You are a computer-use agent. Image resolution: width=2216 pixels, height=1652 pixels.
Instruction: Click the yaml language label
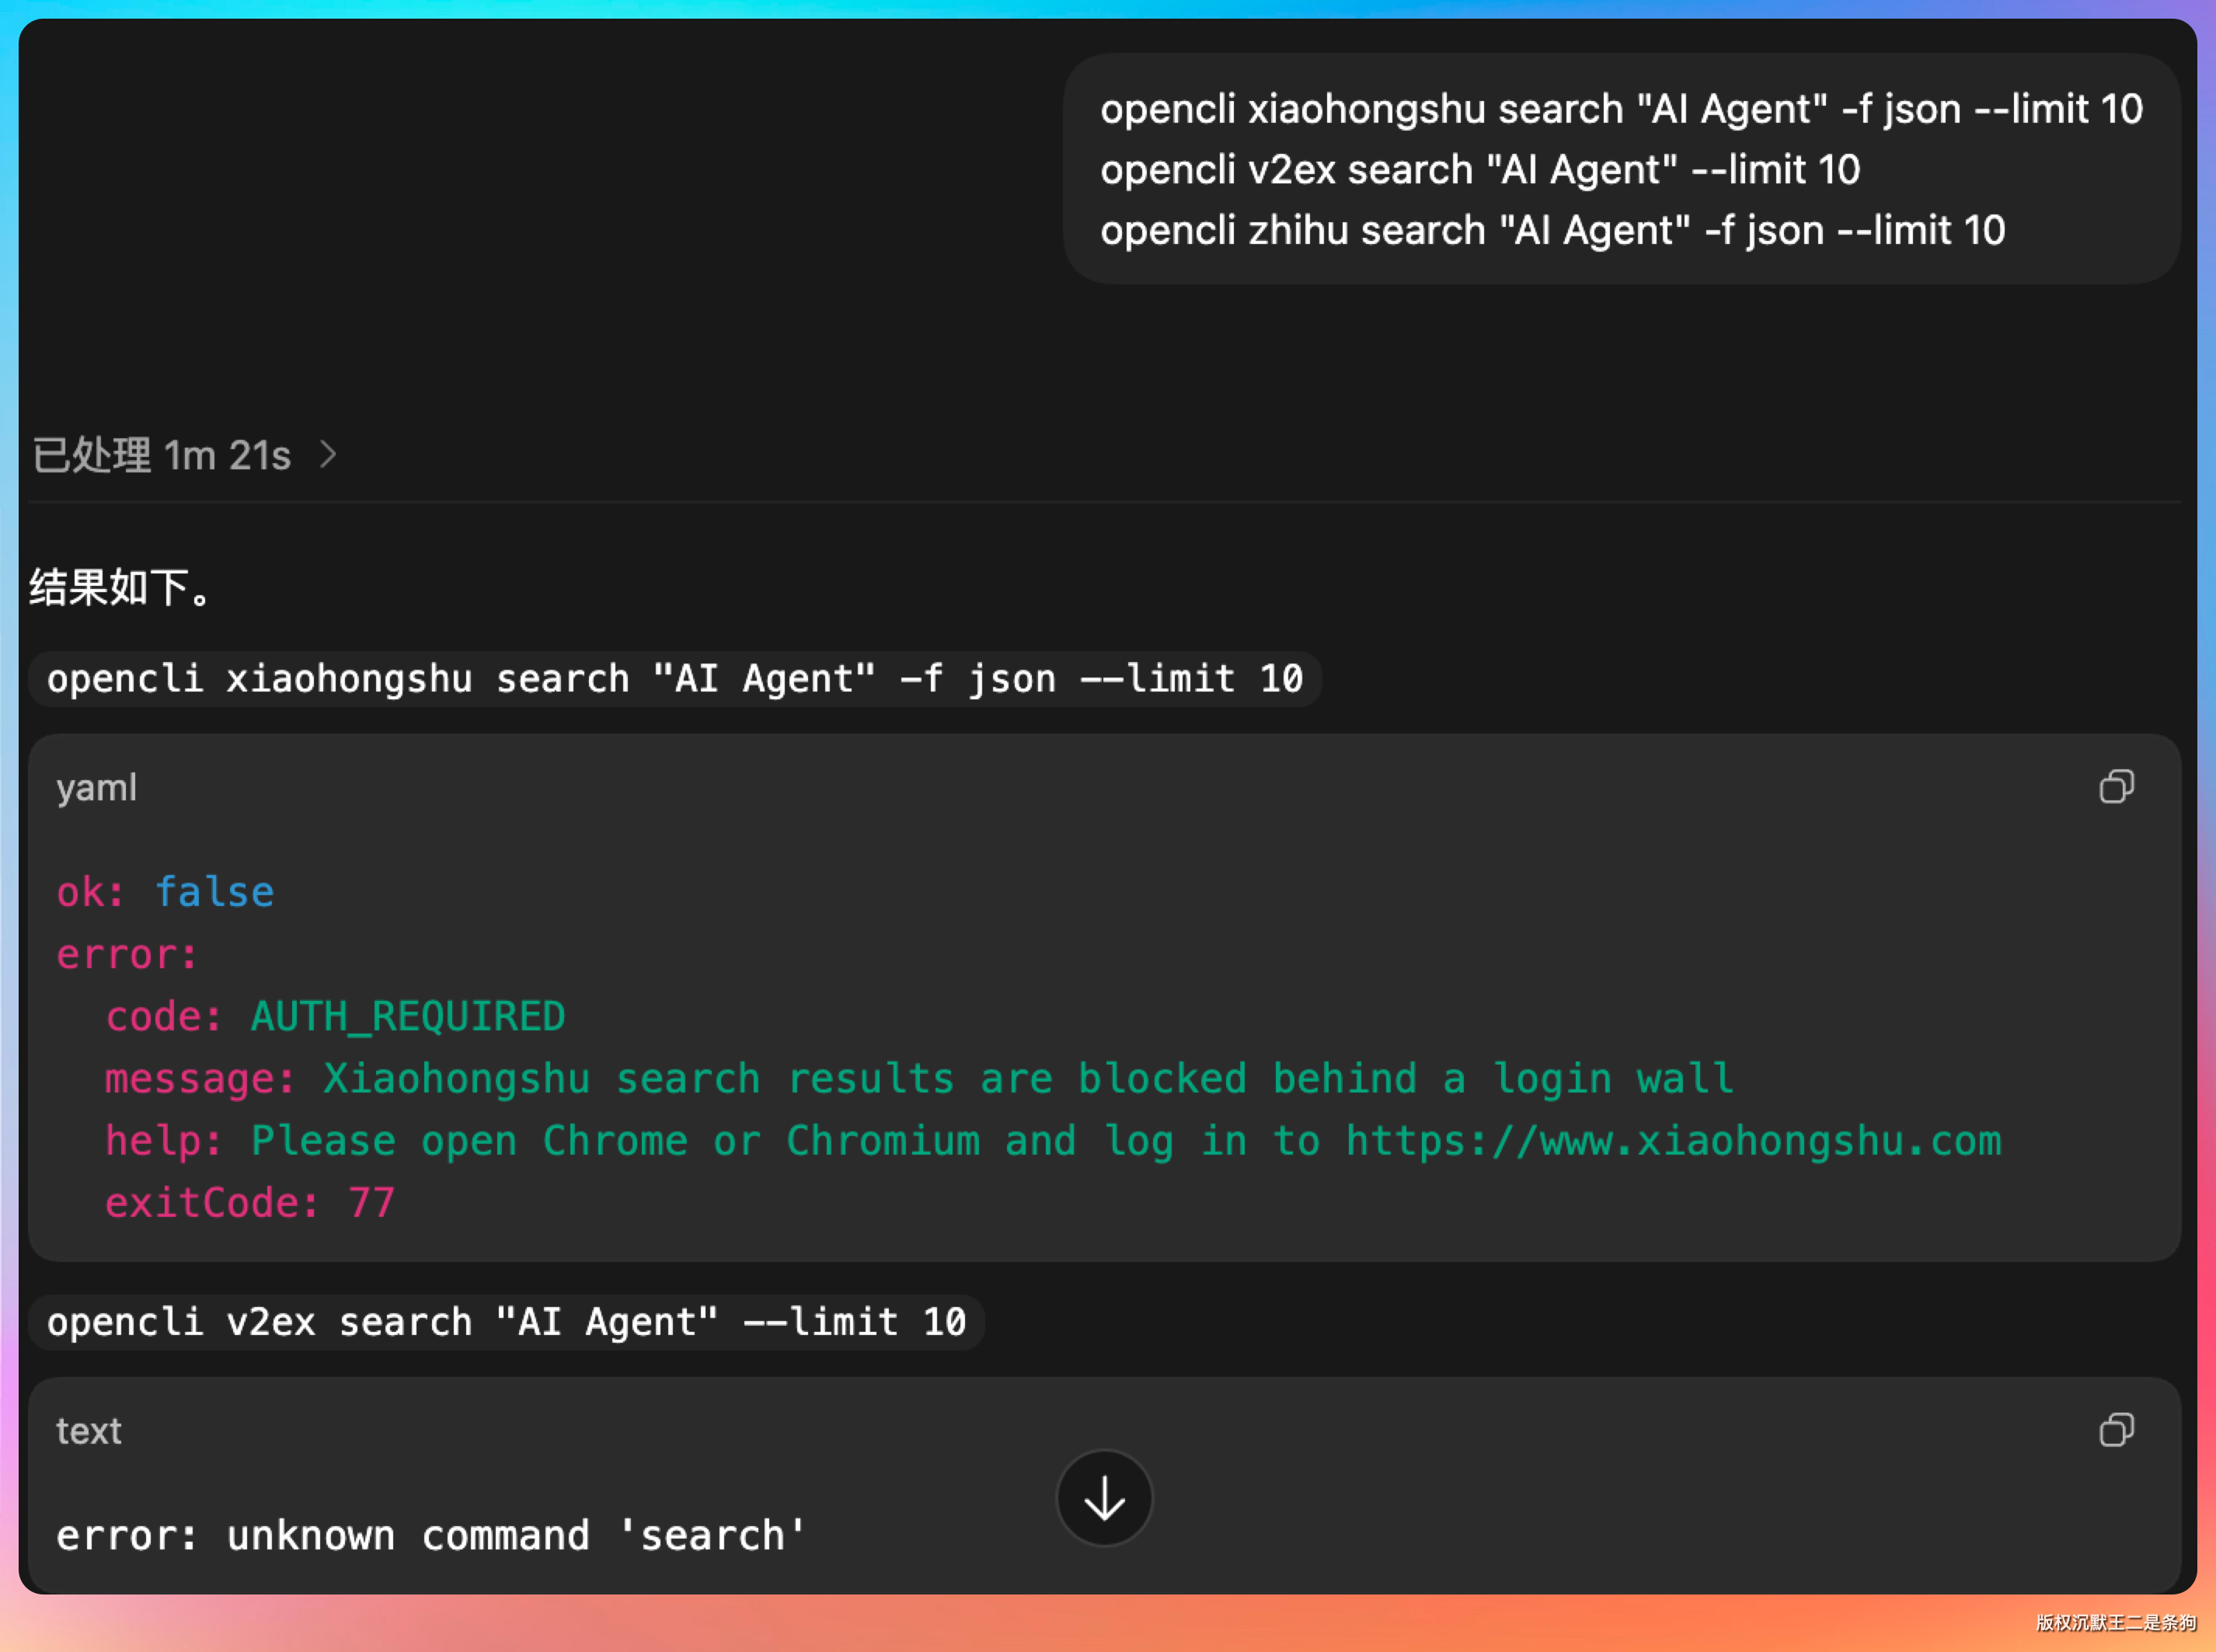click(x=96, y=788)
